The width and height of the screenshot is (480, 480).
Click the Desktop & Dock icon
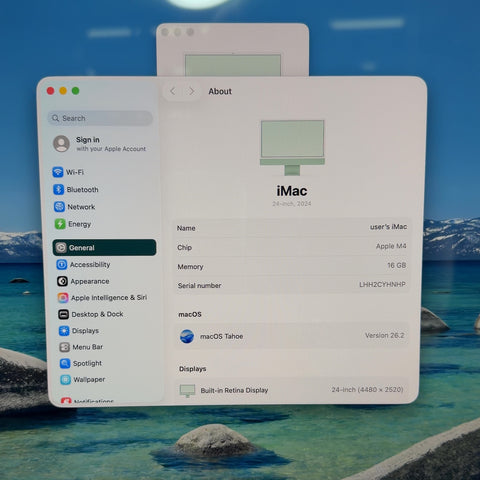click(63, 314)
